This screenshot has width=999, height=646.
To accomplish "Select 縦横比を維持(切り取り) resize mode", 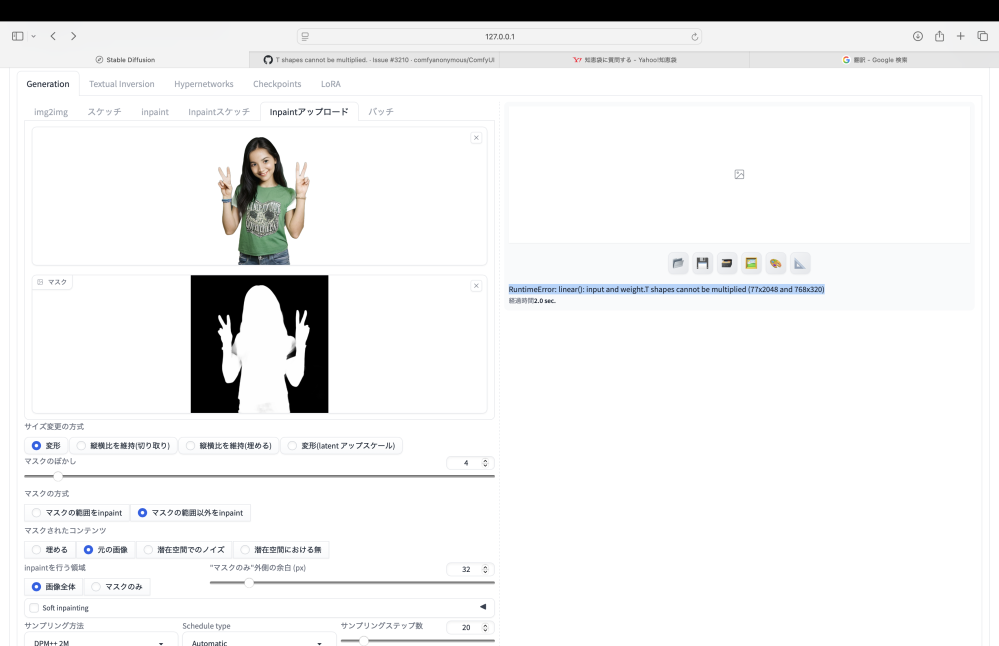I will tap(123, 446).
